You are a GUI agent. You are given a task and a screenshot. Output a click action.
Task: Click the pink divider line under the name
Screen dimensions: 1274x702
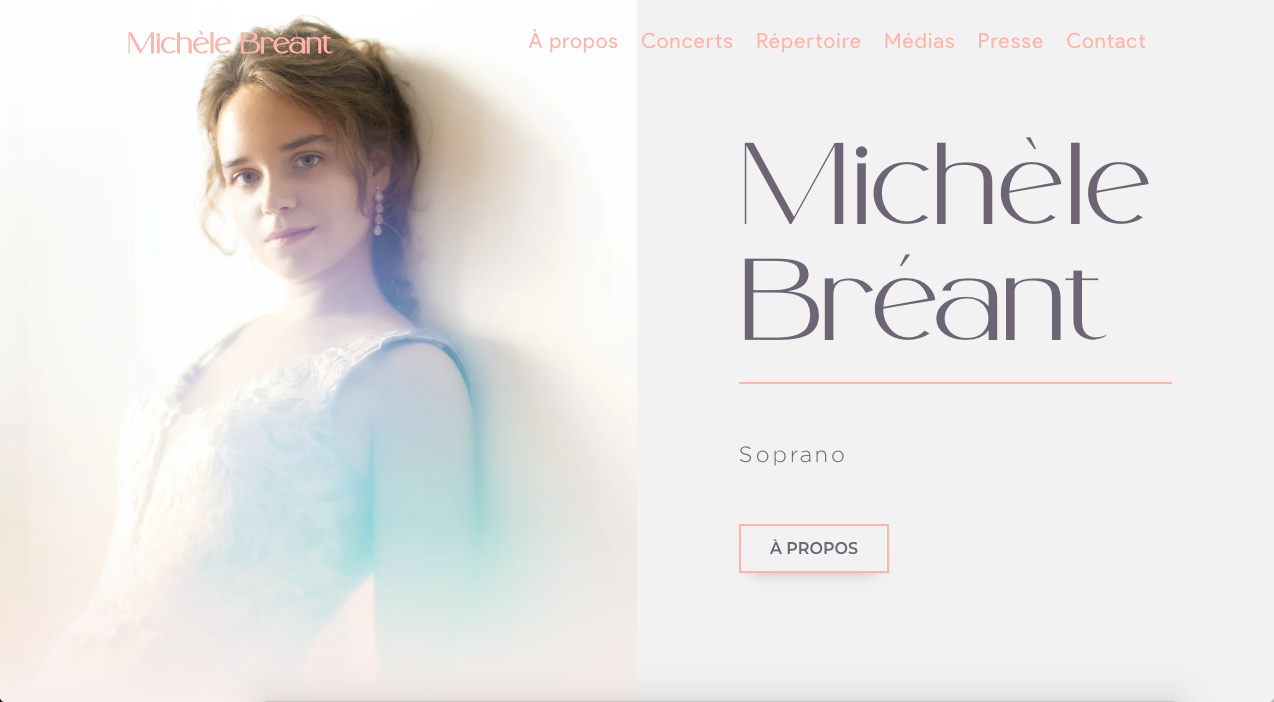click(955, 382)
